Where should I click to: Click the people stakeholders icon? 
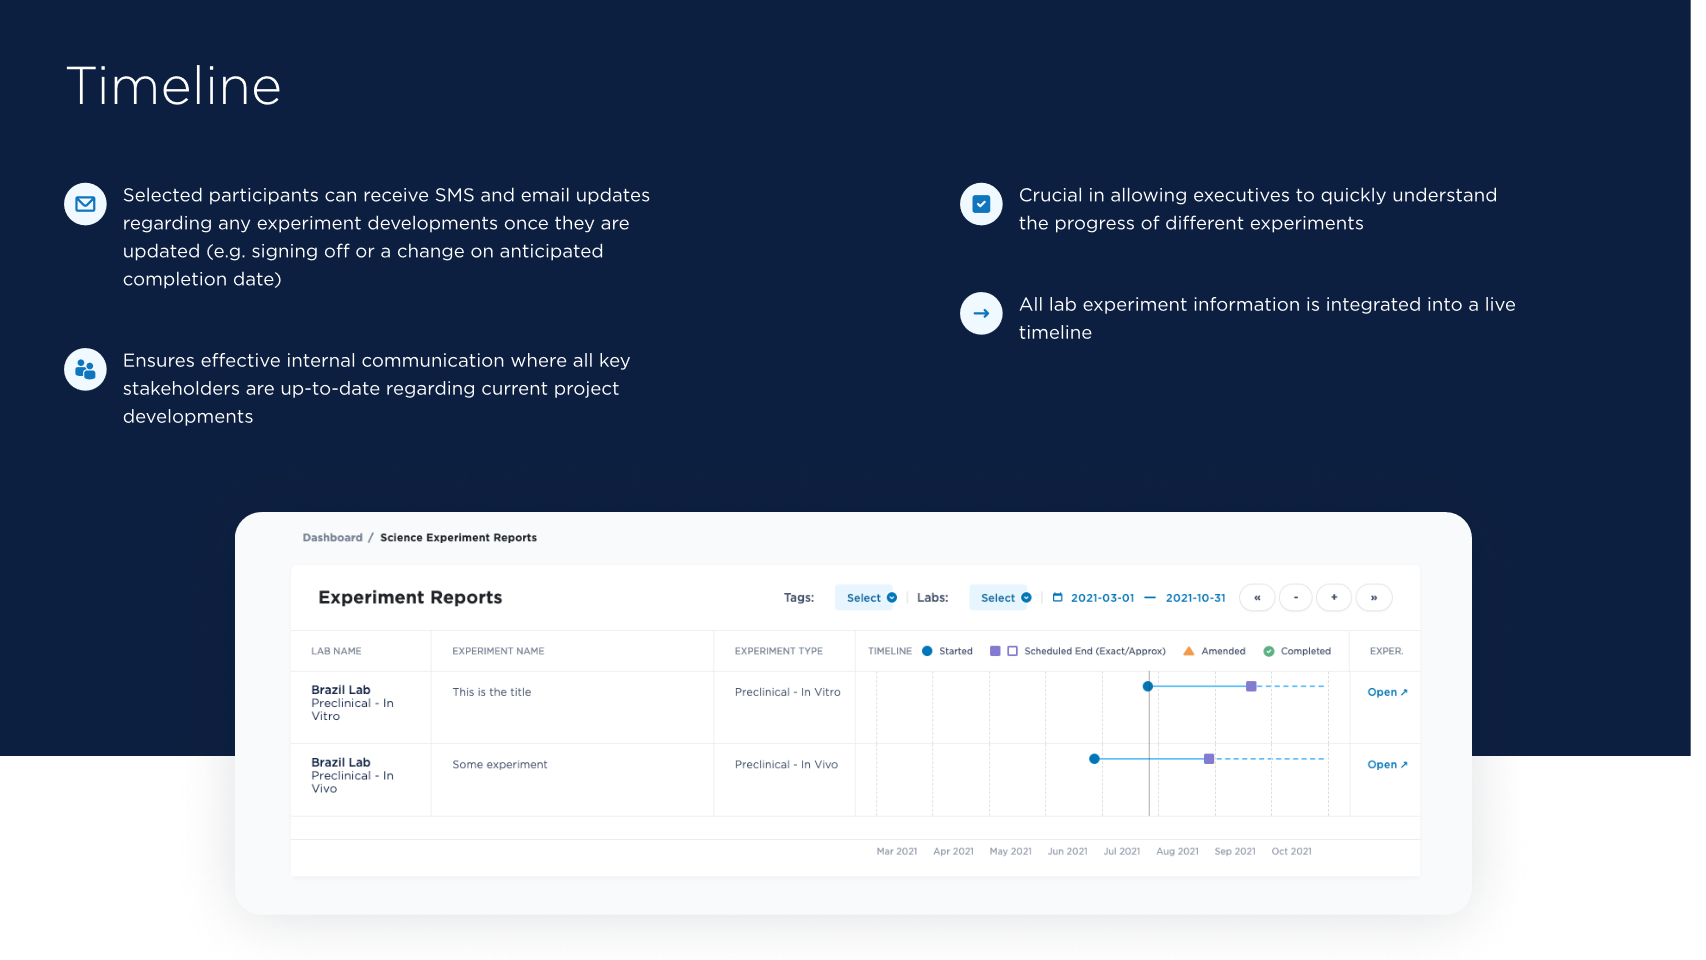85,369
